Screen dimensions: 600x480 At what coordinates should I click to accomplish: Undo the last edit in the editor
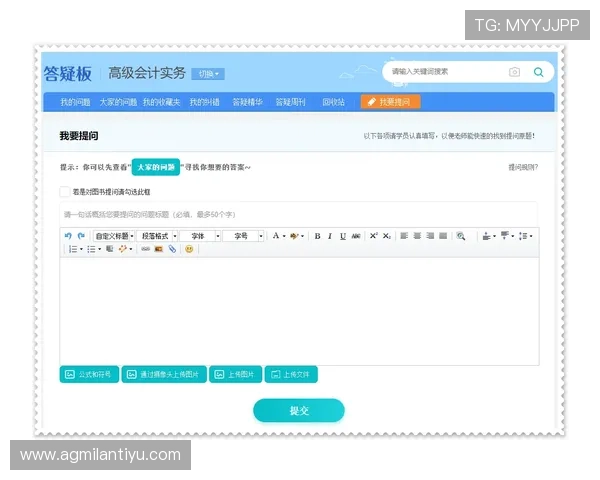(x=68, y=236)
